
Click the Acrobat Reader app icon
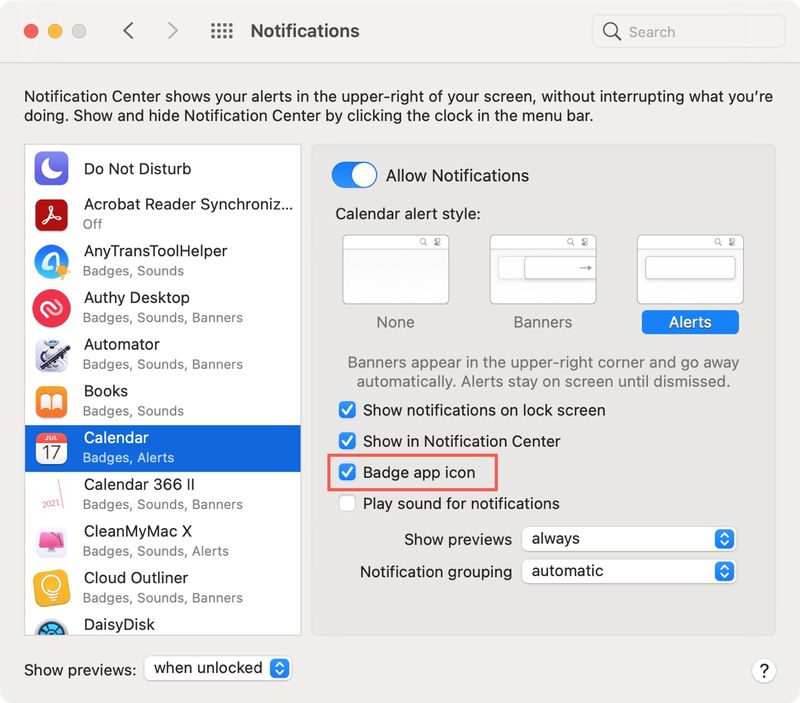(51, 215)
